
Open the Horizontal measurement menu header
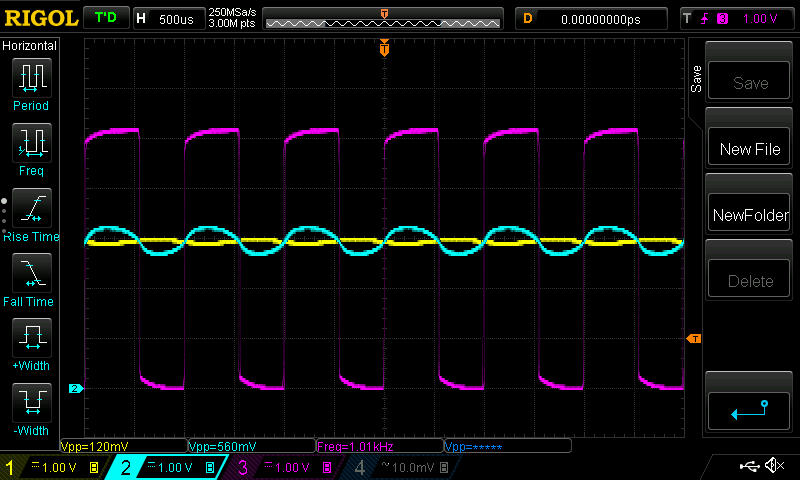30,46
